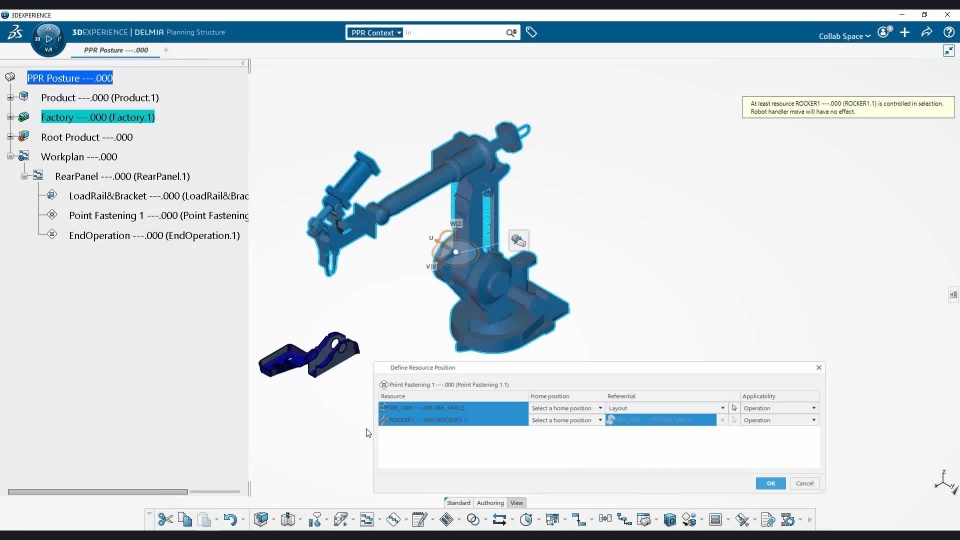Close the Define Resource Position dialog
The width and height of the screenshot is (960, 540).
tap(819, 367)
